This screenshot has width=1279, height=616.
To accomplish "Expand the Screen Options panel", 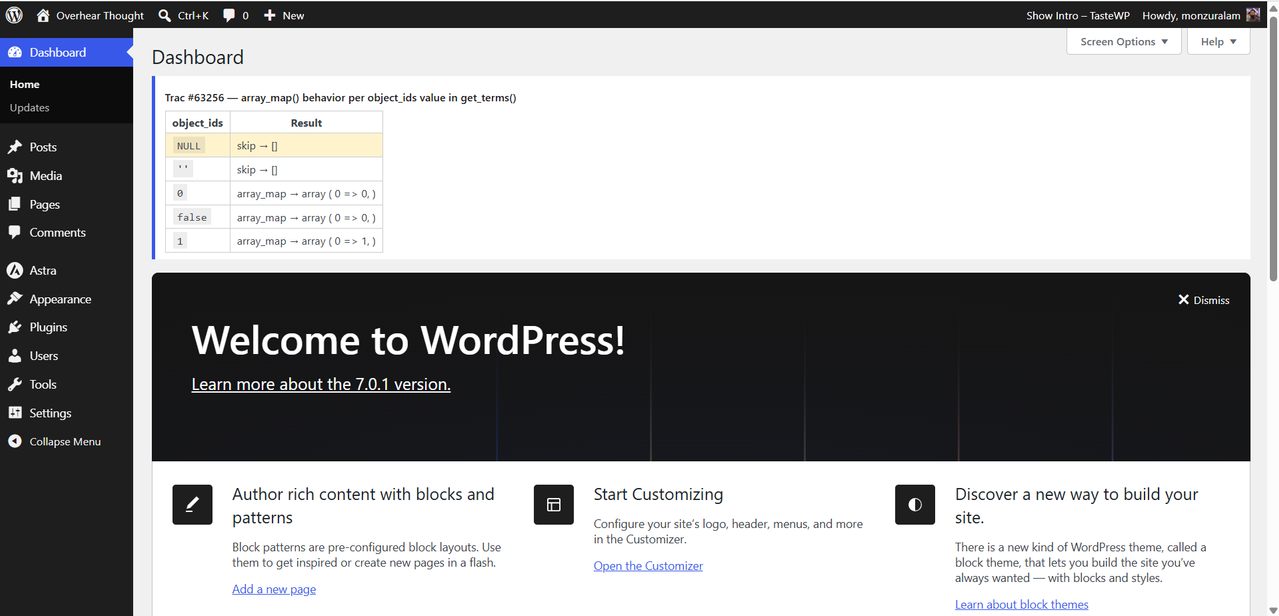I will click(x=1124, y=42).
